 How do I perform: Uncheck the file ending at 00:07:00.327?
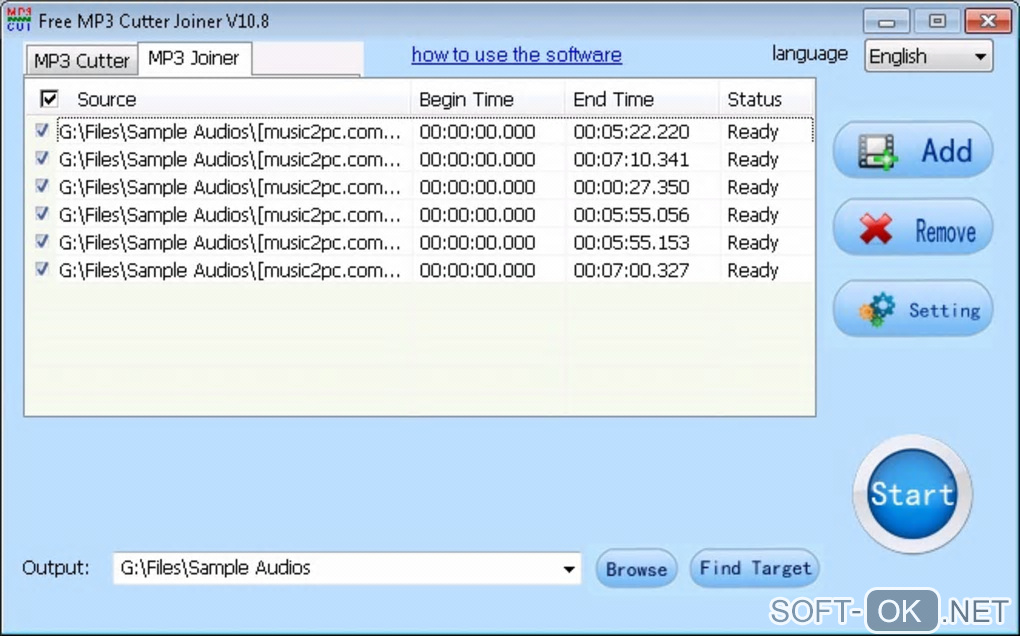(x=42, y=269)
